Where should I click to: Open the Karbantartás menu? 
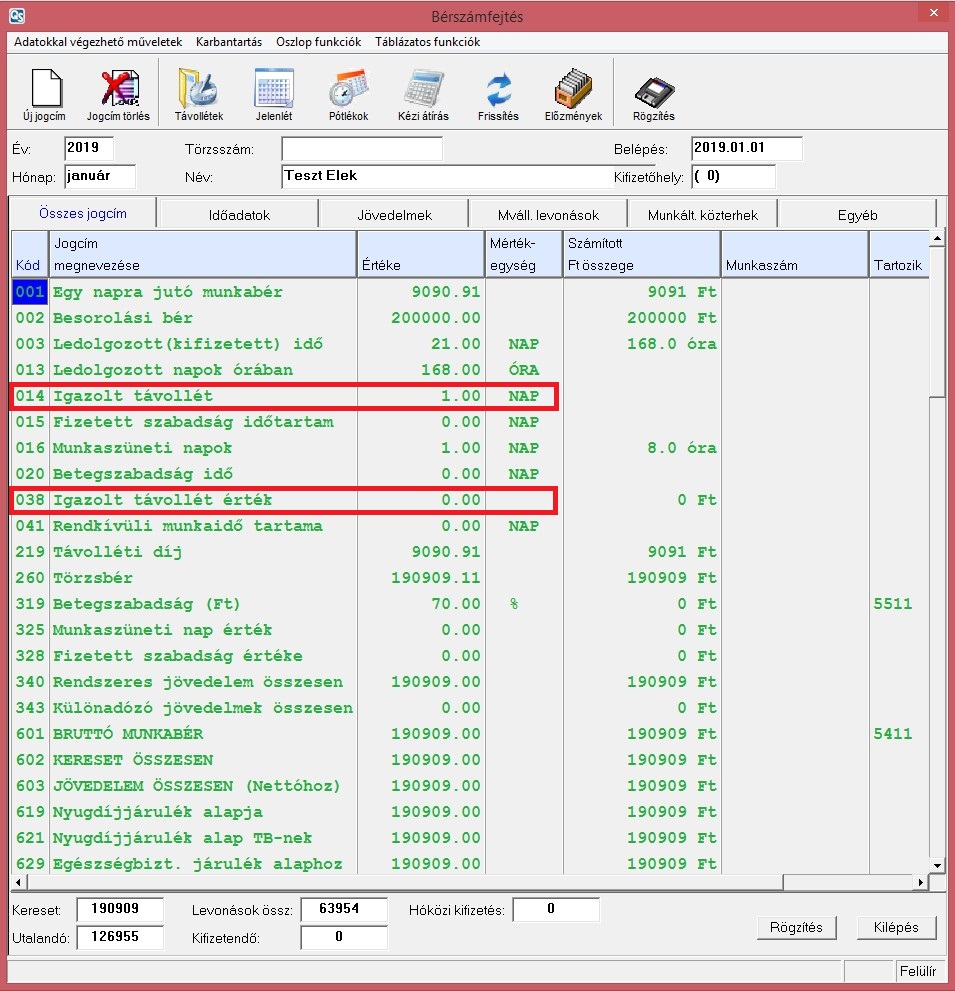(x=229, y=42)
